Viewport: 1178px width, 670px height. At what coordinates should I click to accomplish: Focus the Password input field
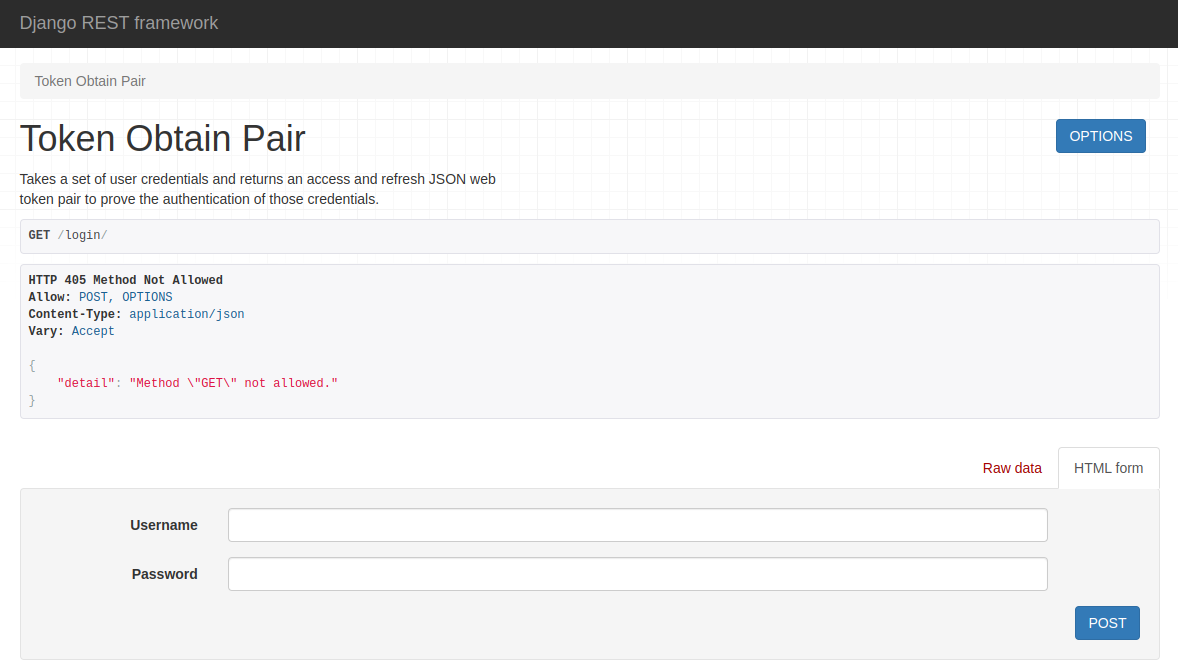point(637,574)
